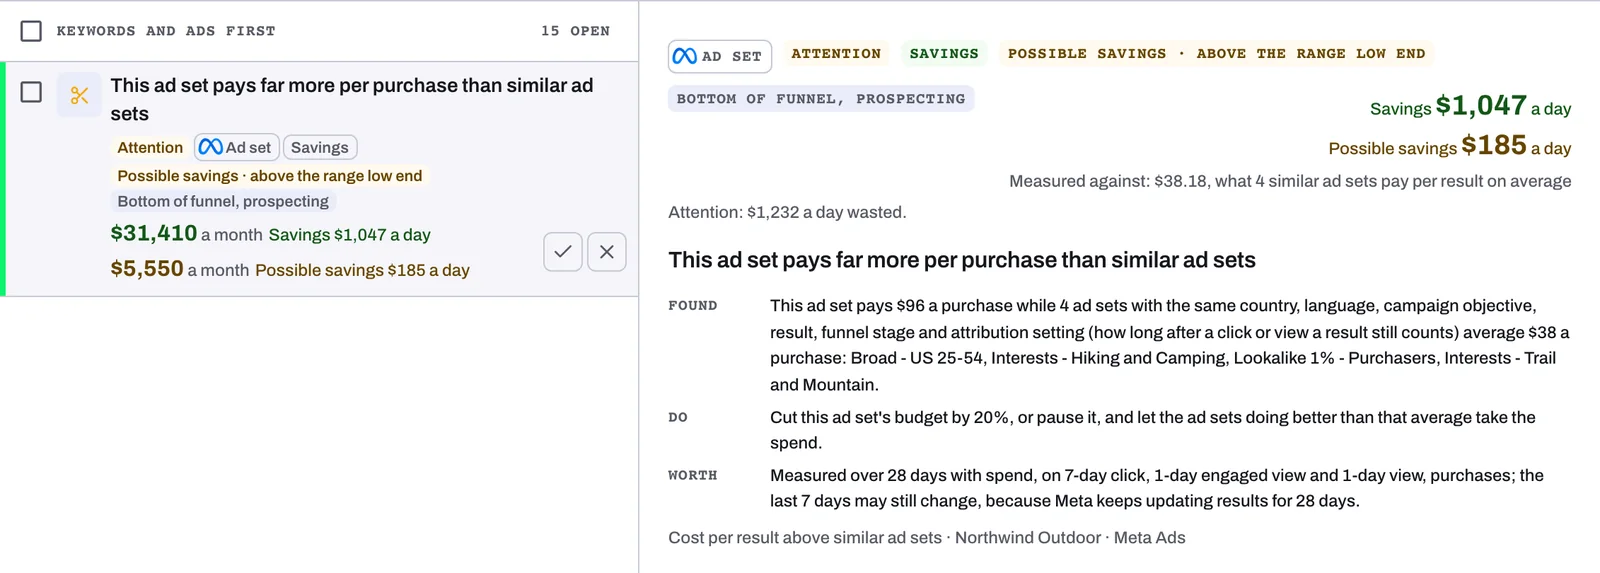Open the card title about paying more per purchase

352,99
